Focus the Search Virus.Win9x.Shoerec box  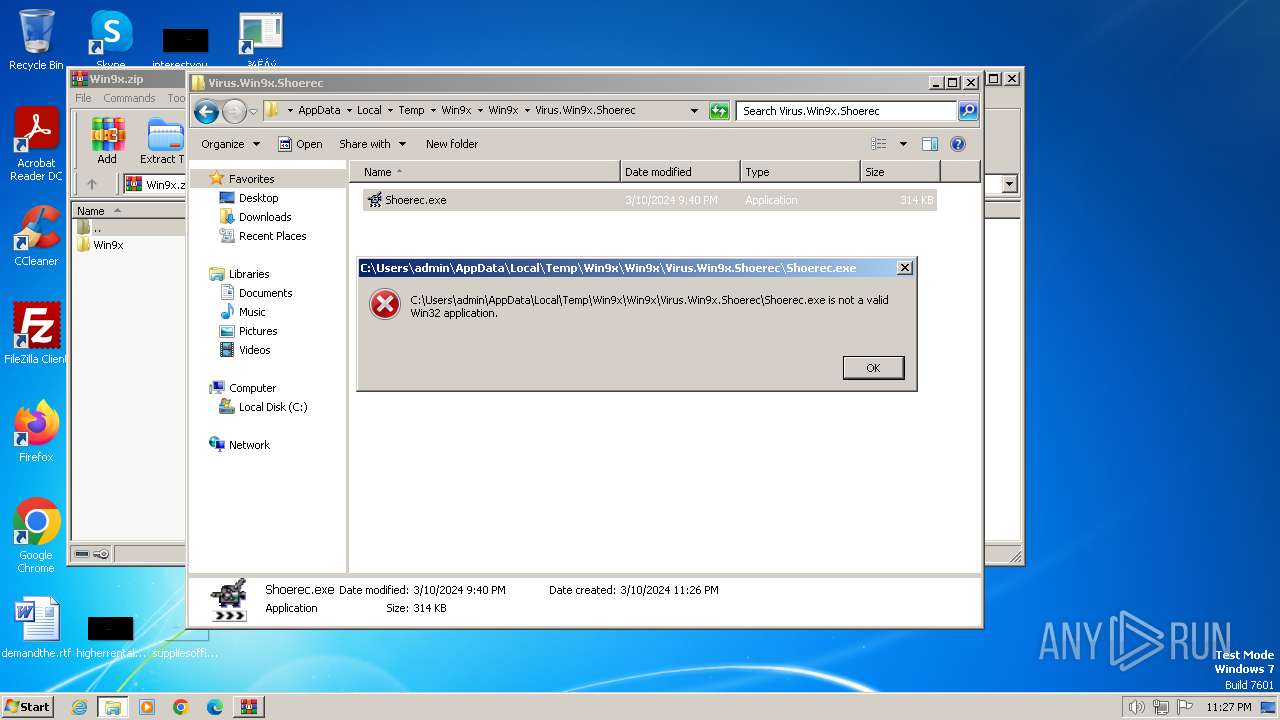click(847, 111)
